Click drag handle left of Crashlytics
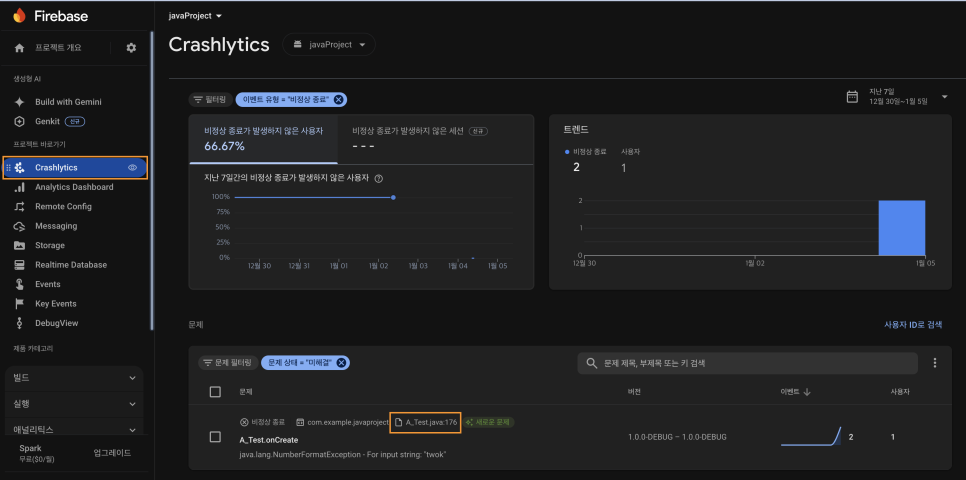This screenshot has width=966, height=480. [x=8, y=168]
